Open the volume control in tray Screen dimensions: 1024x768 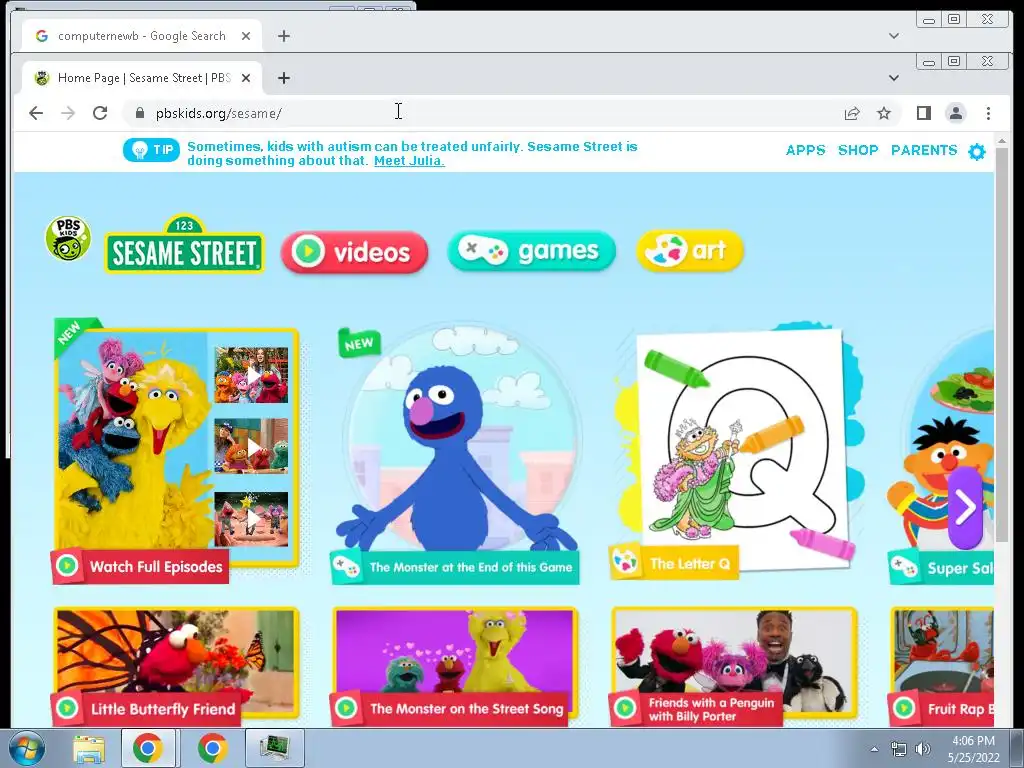[x=922, y=749]
